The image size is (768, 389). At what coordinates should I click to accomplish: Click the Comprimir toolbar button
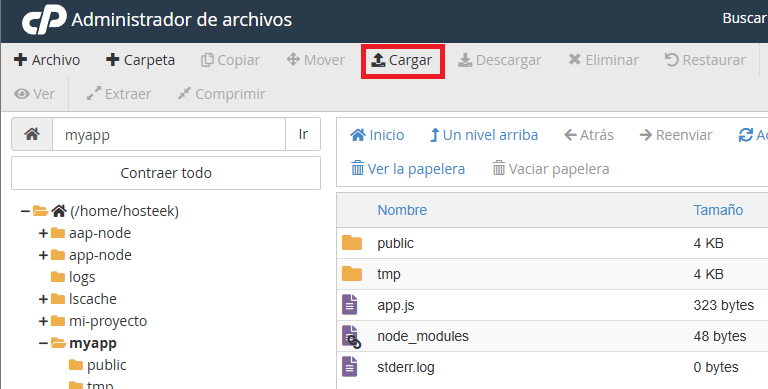coord(221,94)
